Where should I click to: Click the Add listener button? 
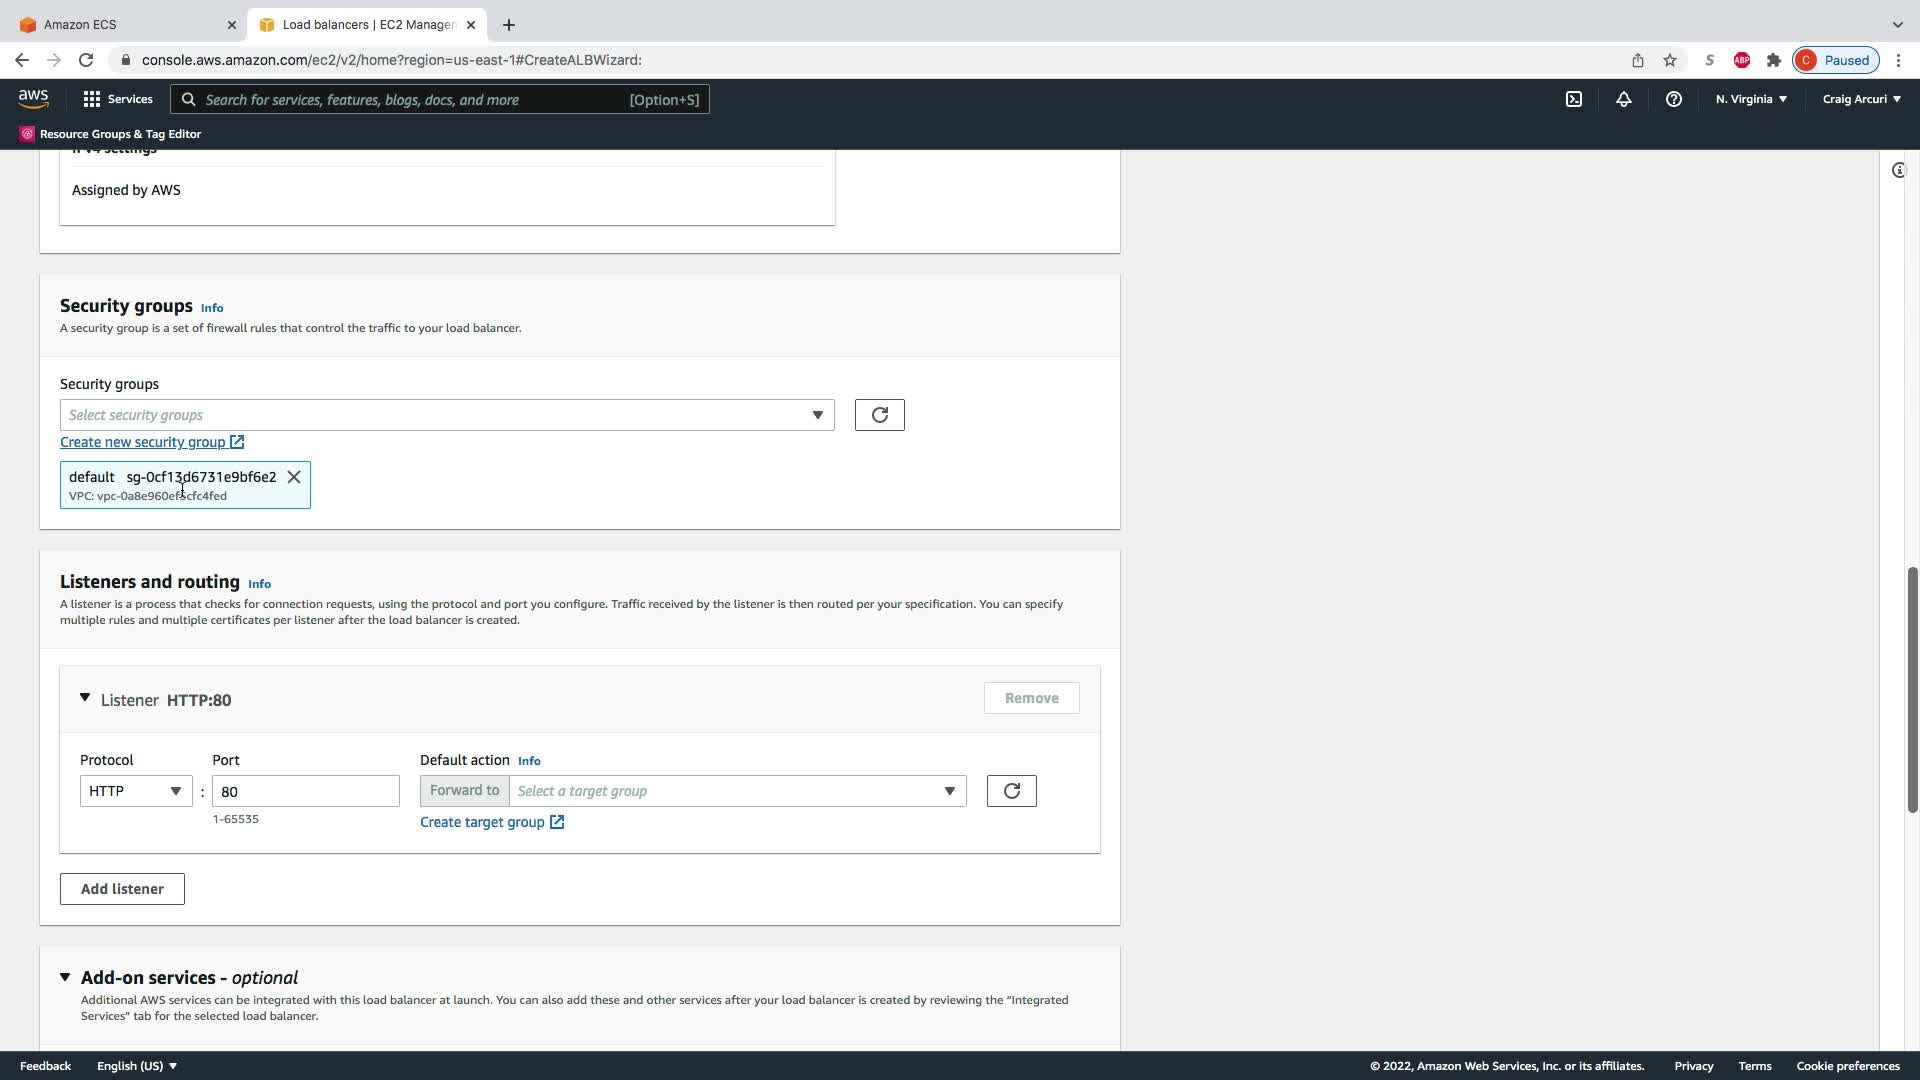(x=122, y=889)
